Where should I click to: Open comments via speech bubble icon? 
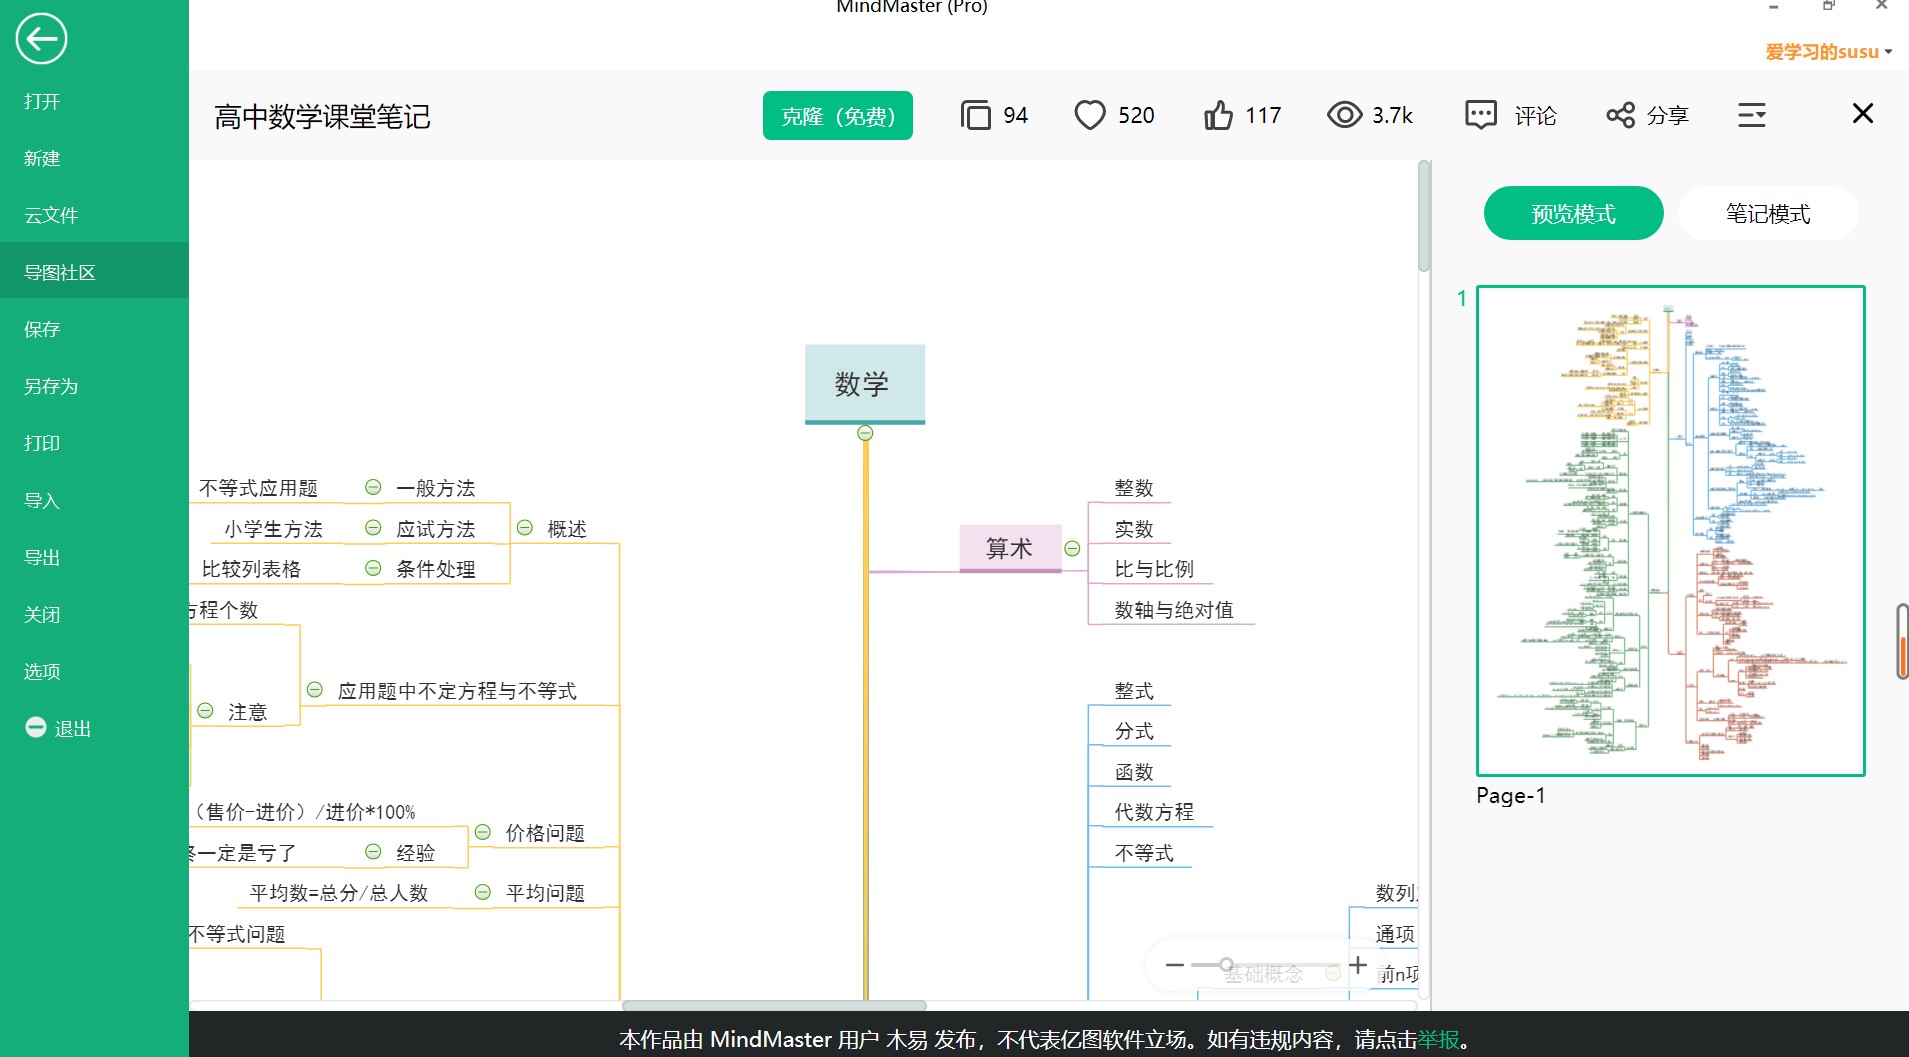pyautogui.click(x=1481, y=115)
